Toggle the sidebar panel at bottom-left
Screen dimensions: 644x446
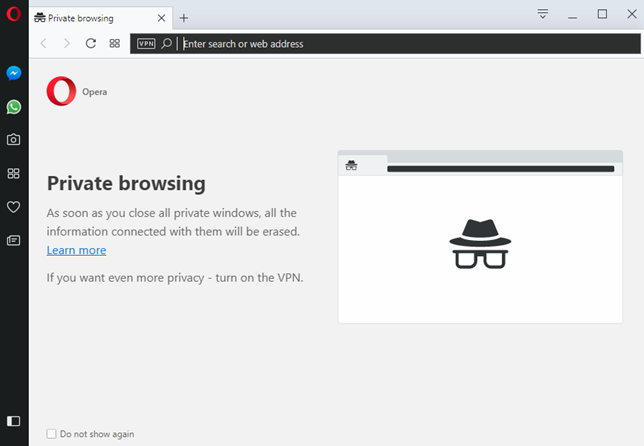click(14, 421)
